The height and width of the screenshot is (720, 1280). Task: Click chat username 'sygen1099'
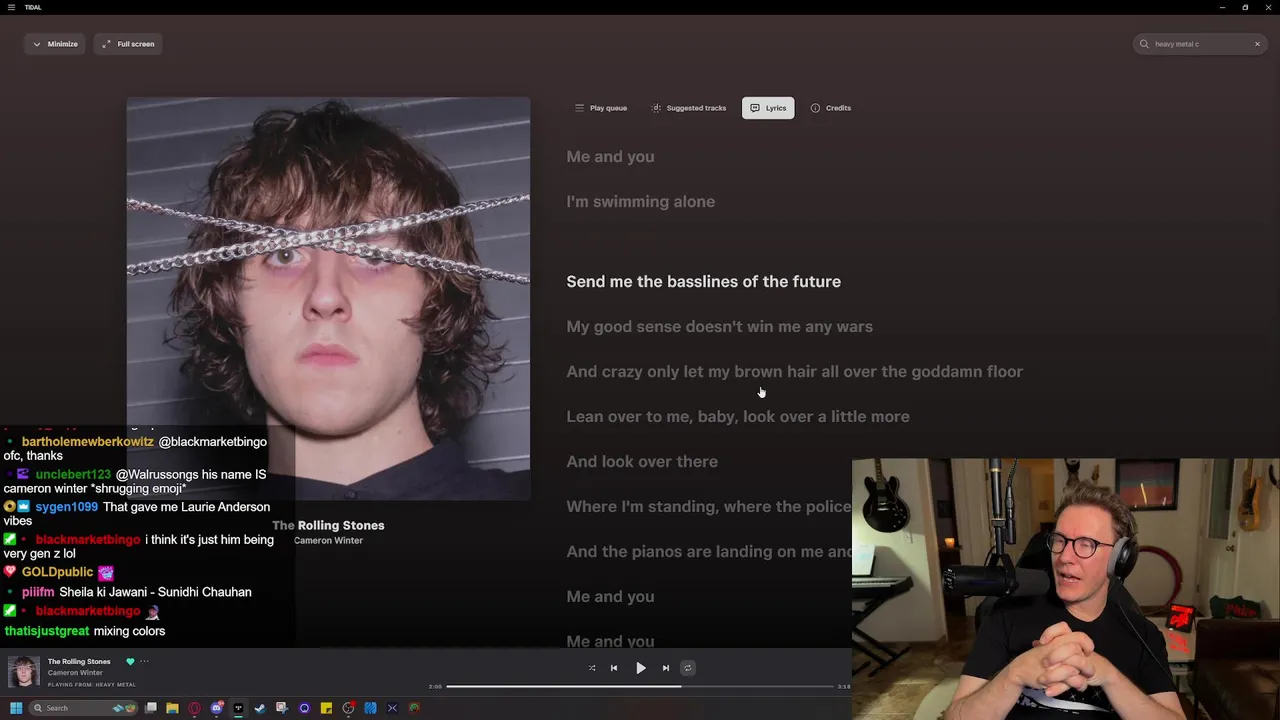click(67, 507)
